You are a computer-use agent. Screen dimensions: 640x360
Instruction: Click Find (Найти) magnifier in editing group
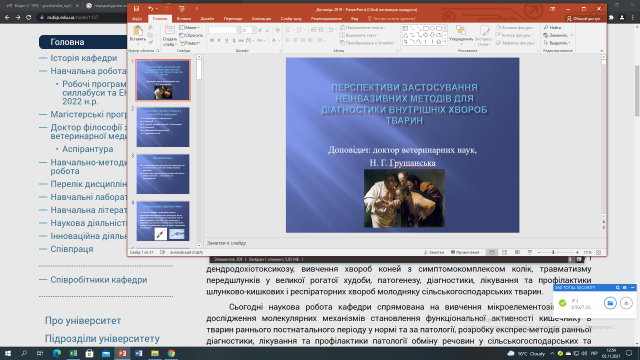coord(553,28)
